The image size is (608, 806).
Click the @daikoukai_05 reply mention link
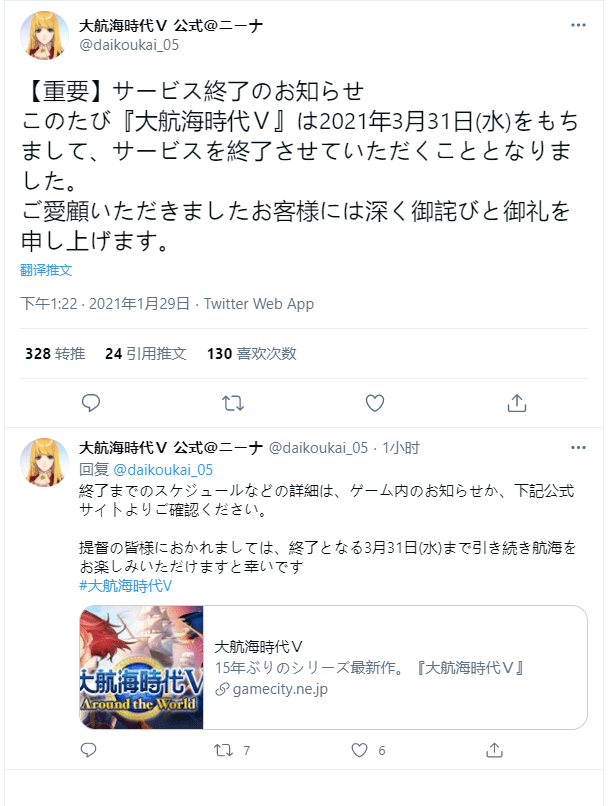click(162, 469)
